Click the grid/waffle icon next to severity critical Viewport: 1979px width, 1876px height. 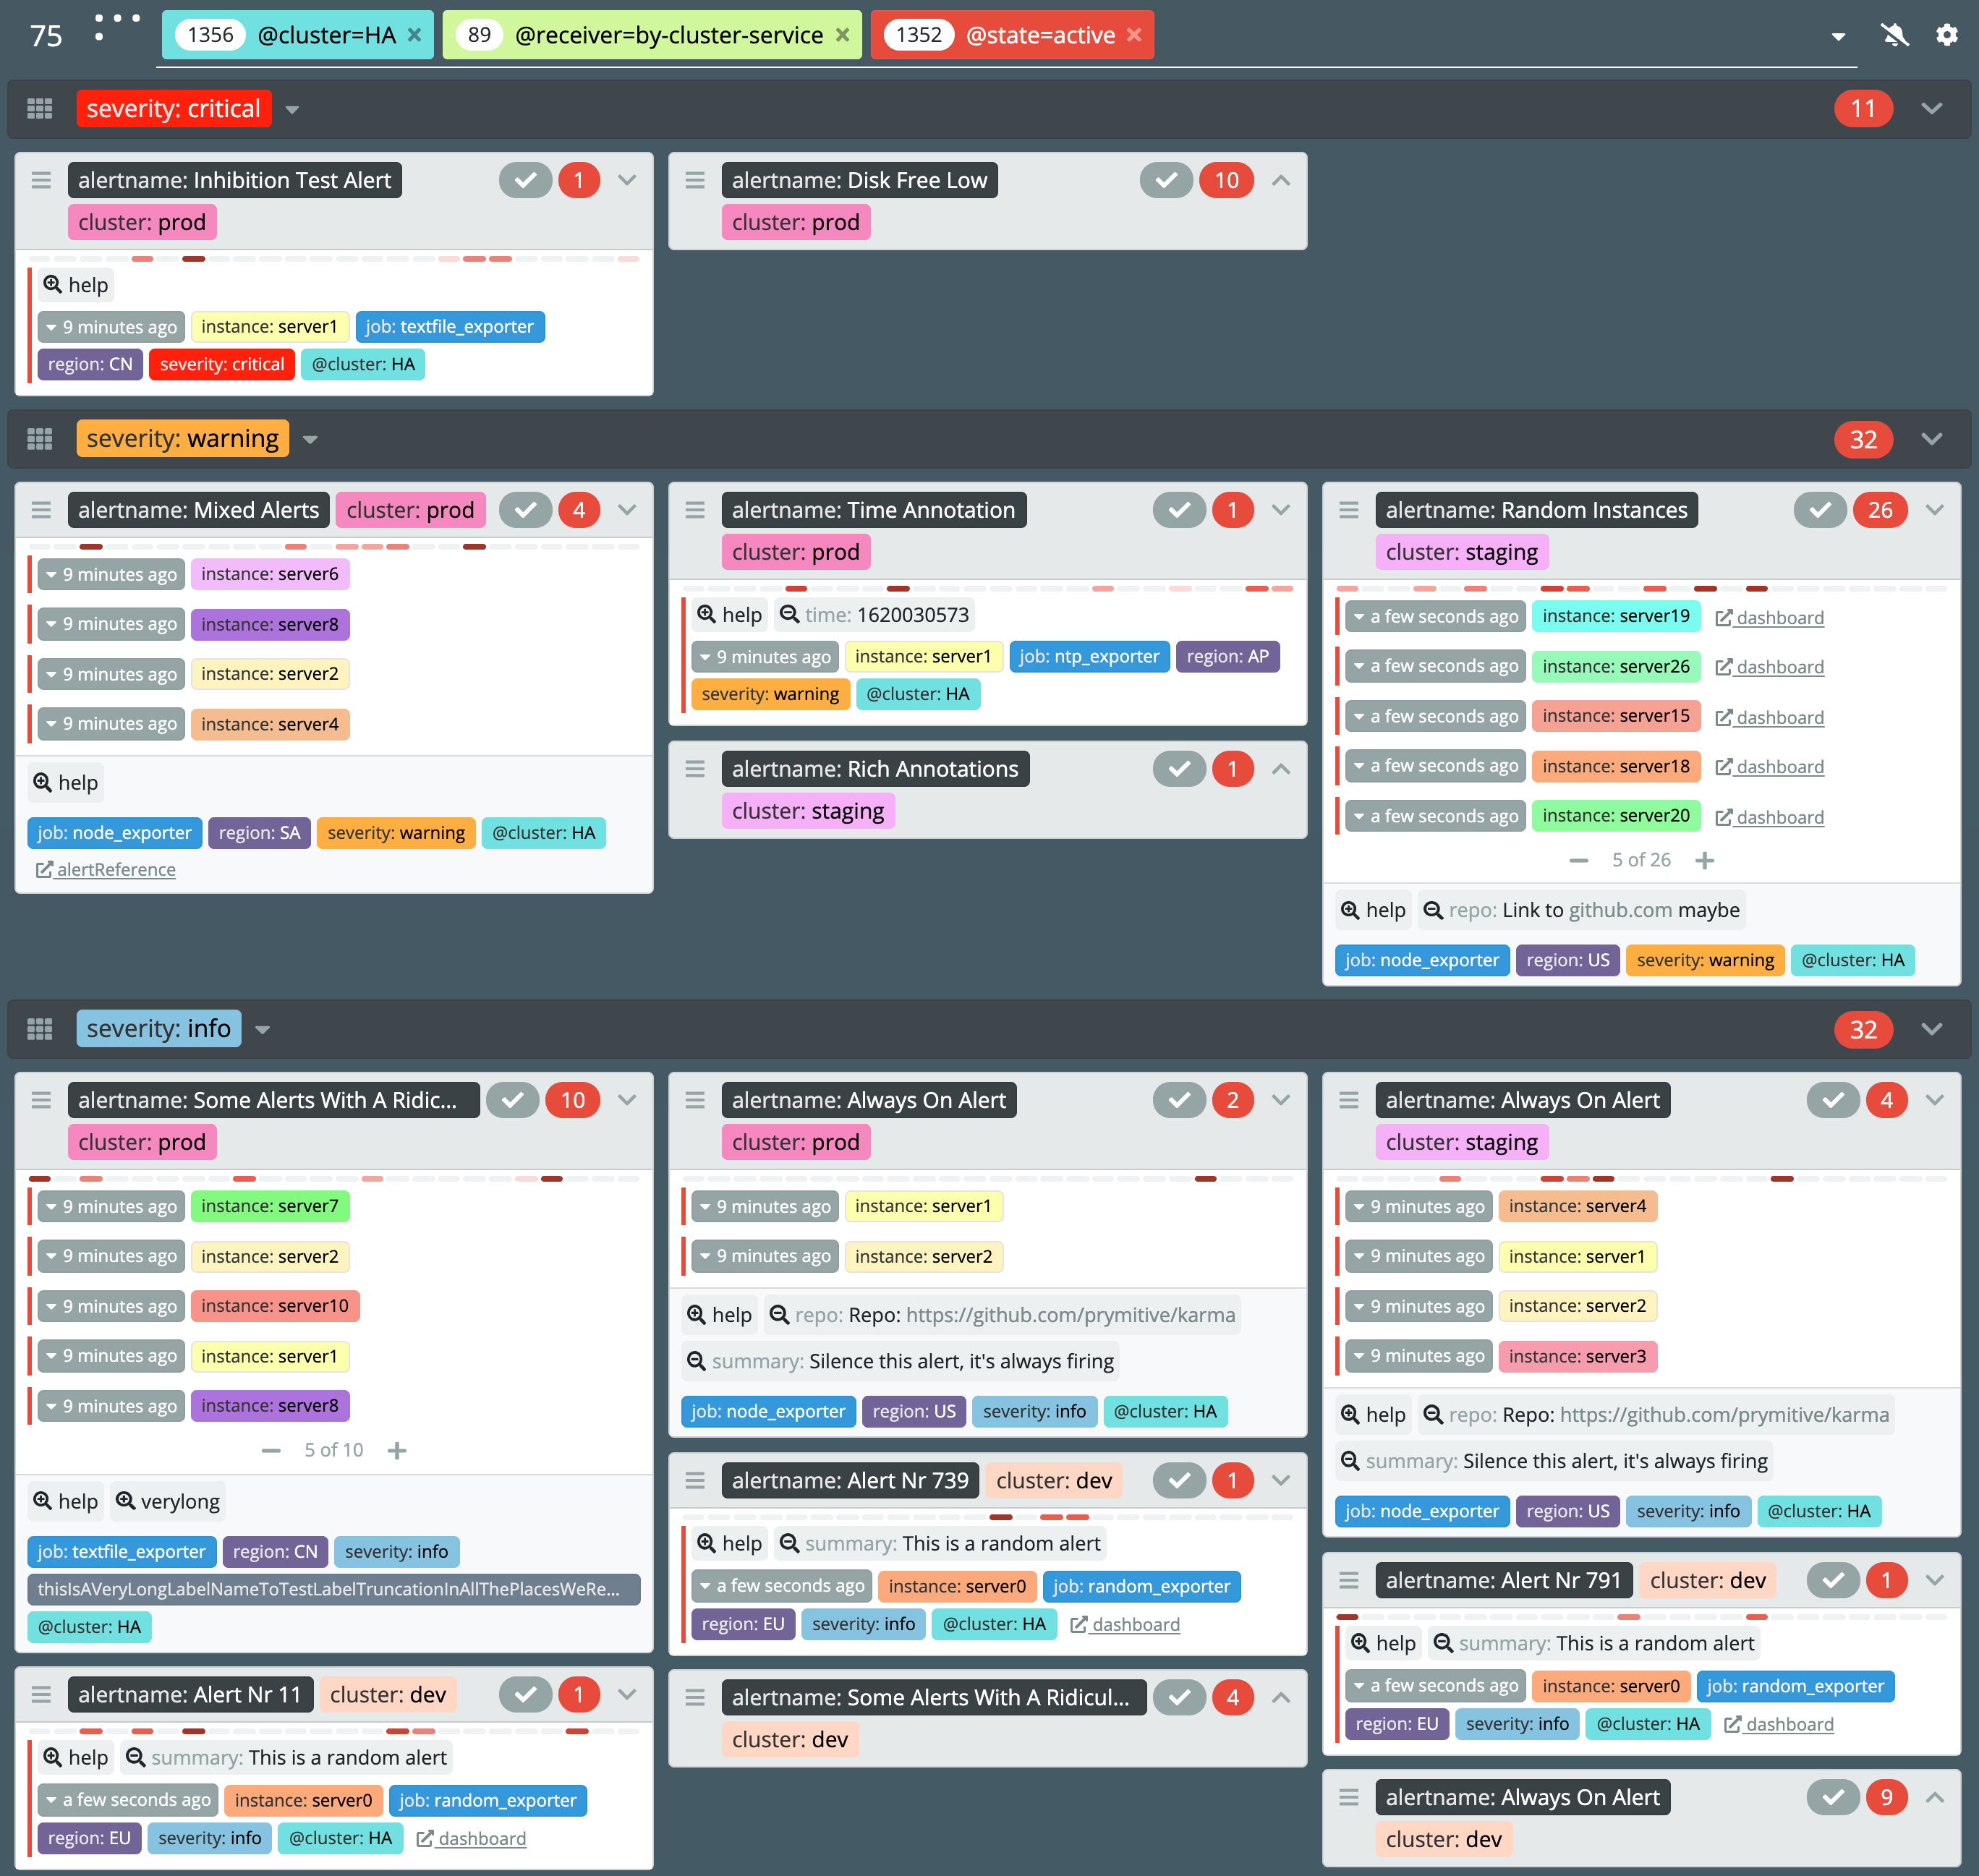[x=43, y=109]
